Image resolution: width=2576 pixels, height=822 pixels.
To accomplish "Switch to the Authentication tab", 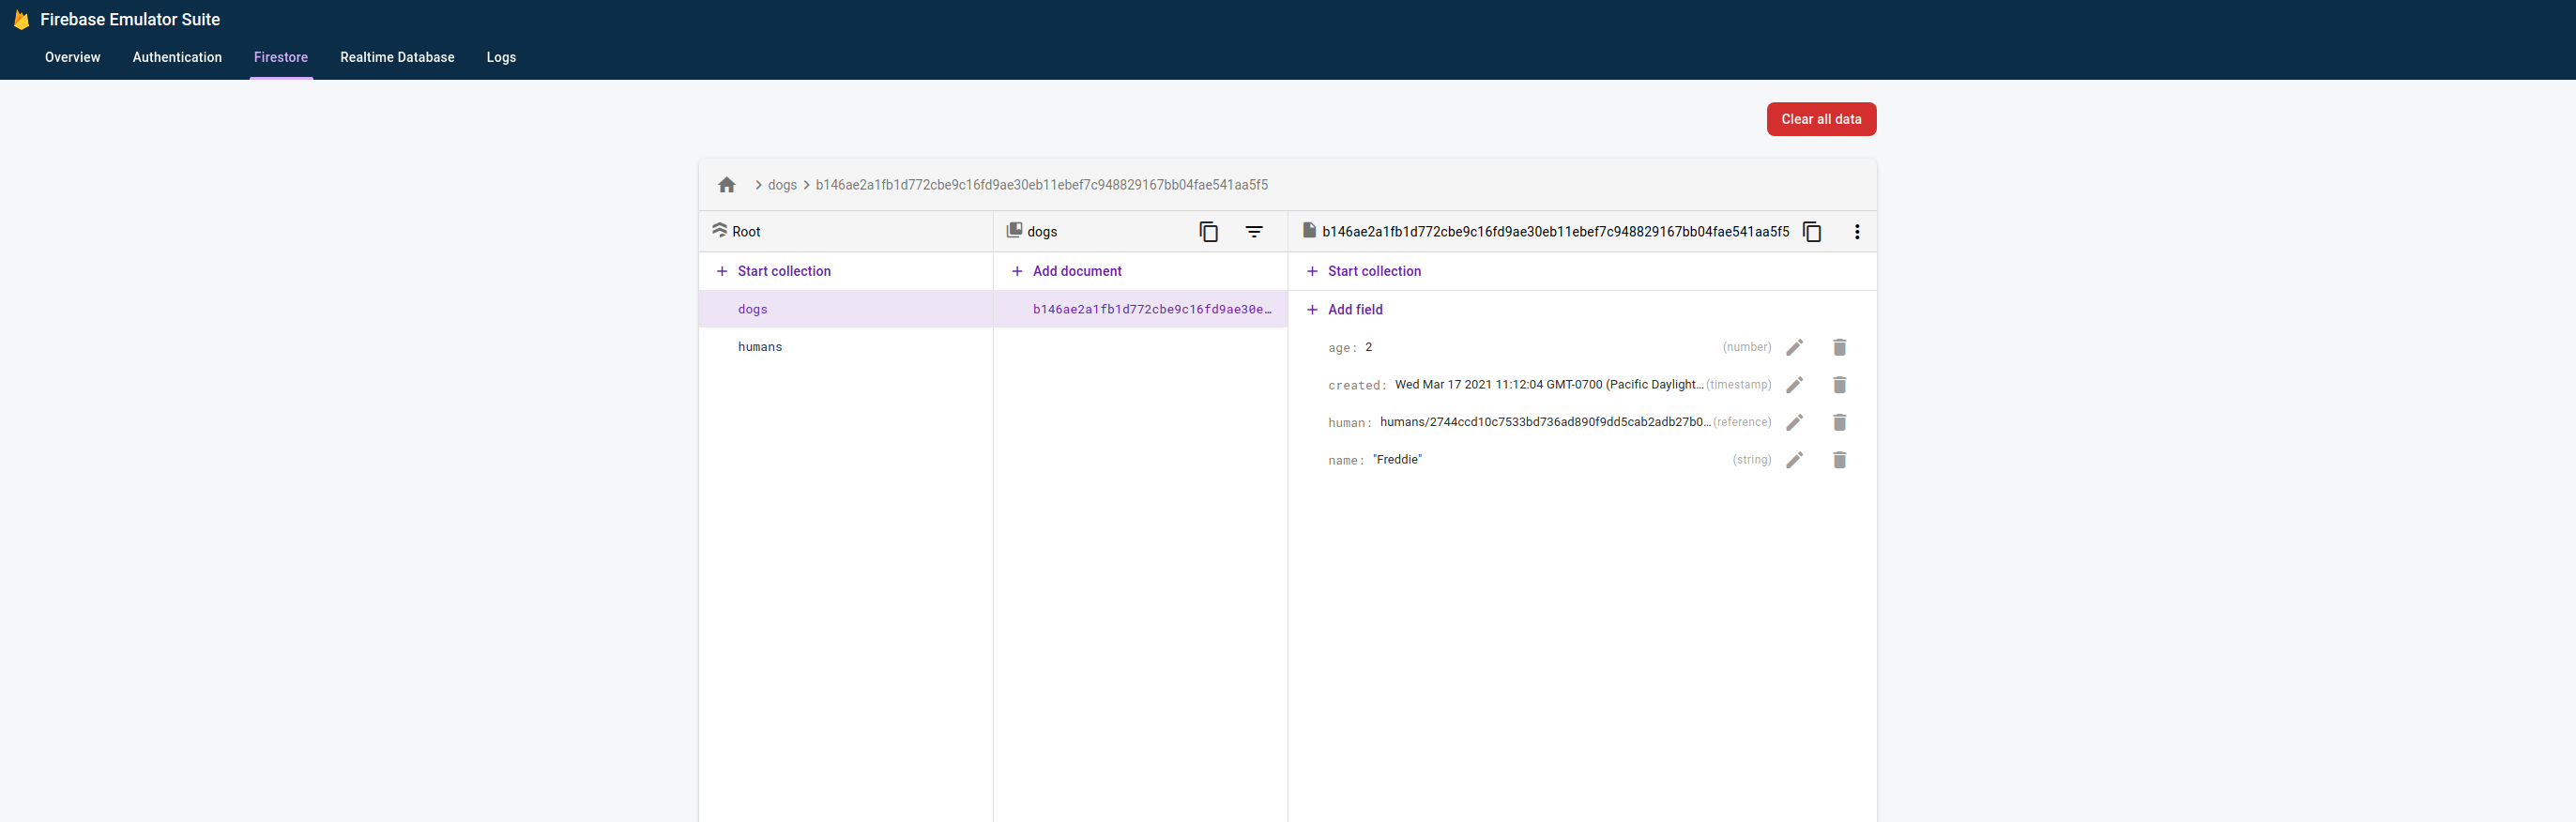I will [177, 57].
